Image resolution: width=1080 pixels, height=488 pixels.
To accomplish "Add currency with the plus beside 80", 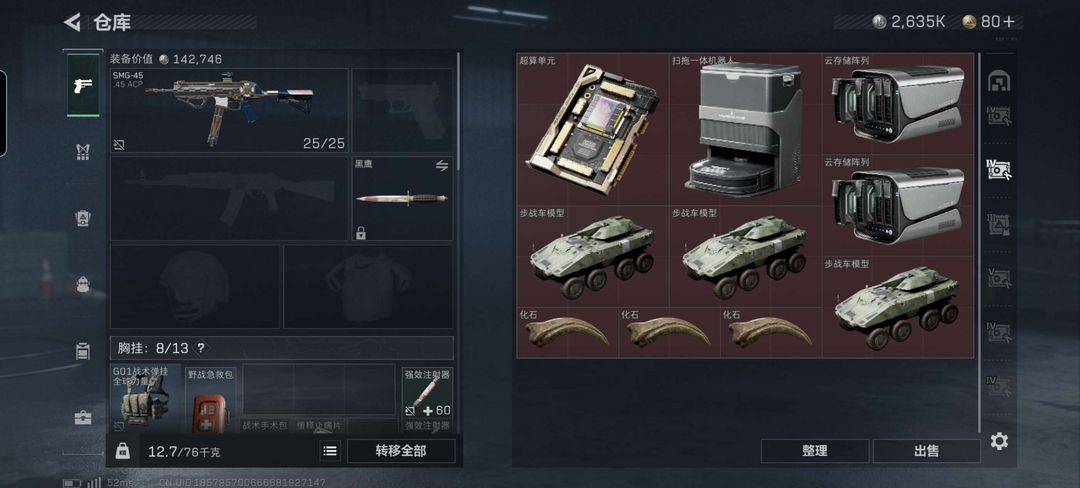I will (1009, 22).
